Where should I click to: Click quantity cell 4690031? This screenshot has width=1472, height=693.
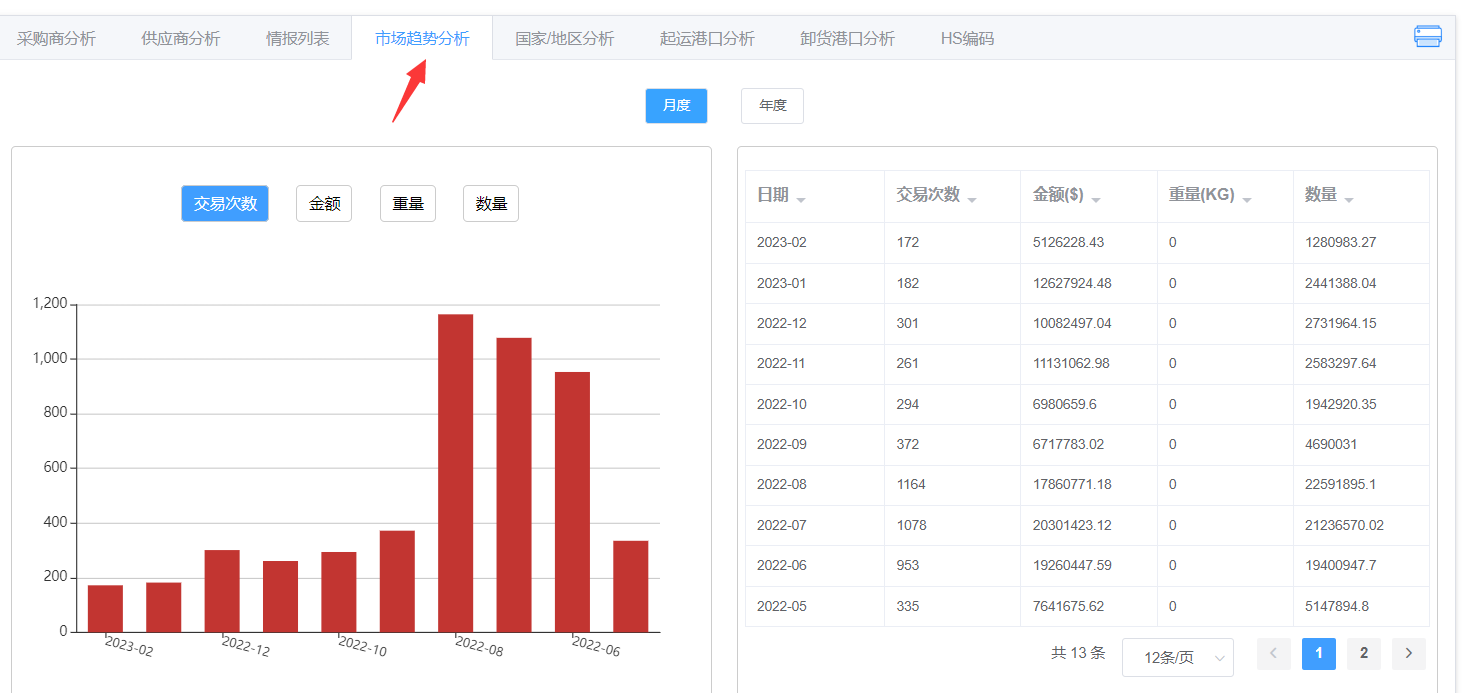tap(1331, 444)
